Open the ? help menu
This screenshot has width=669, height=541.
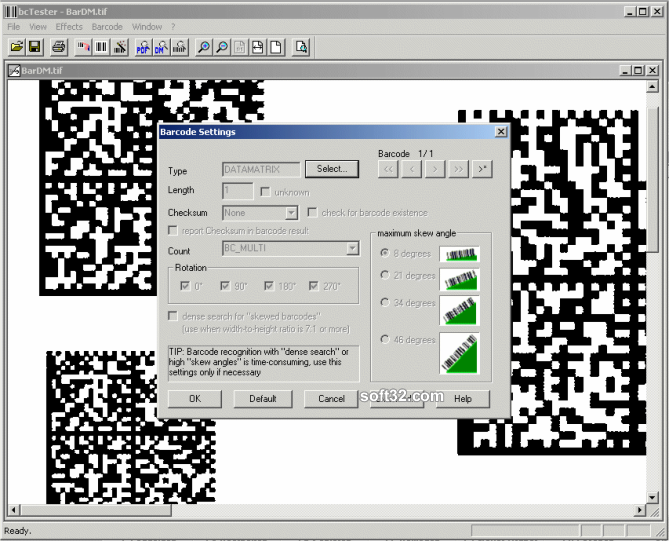coord(173,27)
